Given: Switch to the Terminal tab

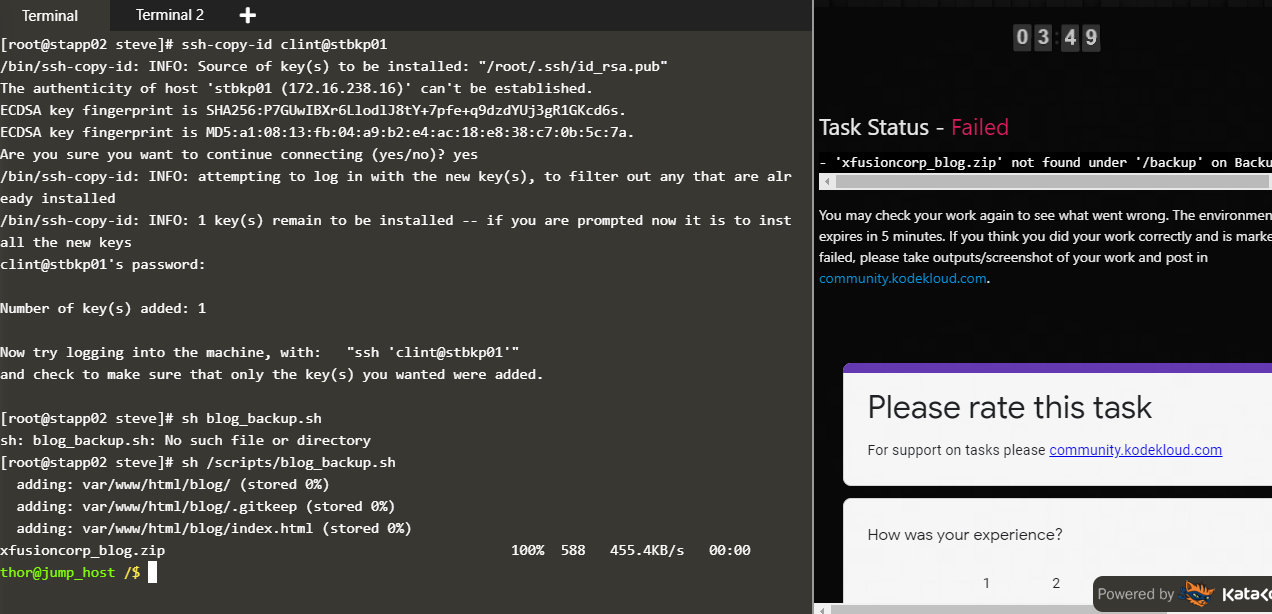Looking at the screenshot, I should (x=50, y=15).
